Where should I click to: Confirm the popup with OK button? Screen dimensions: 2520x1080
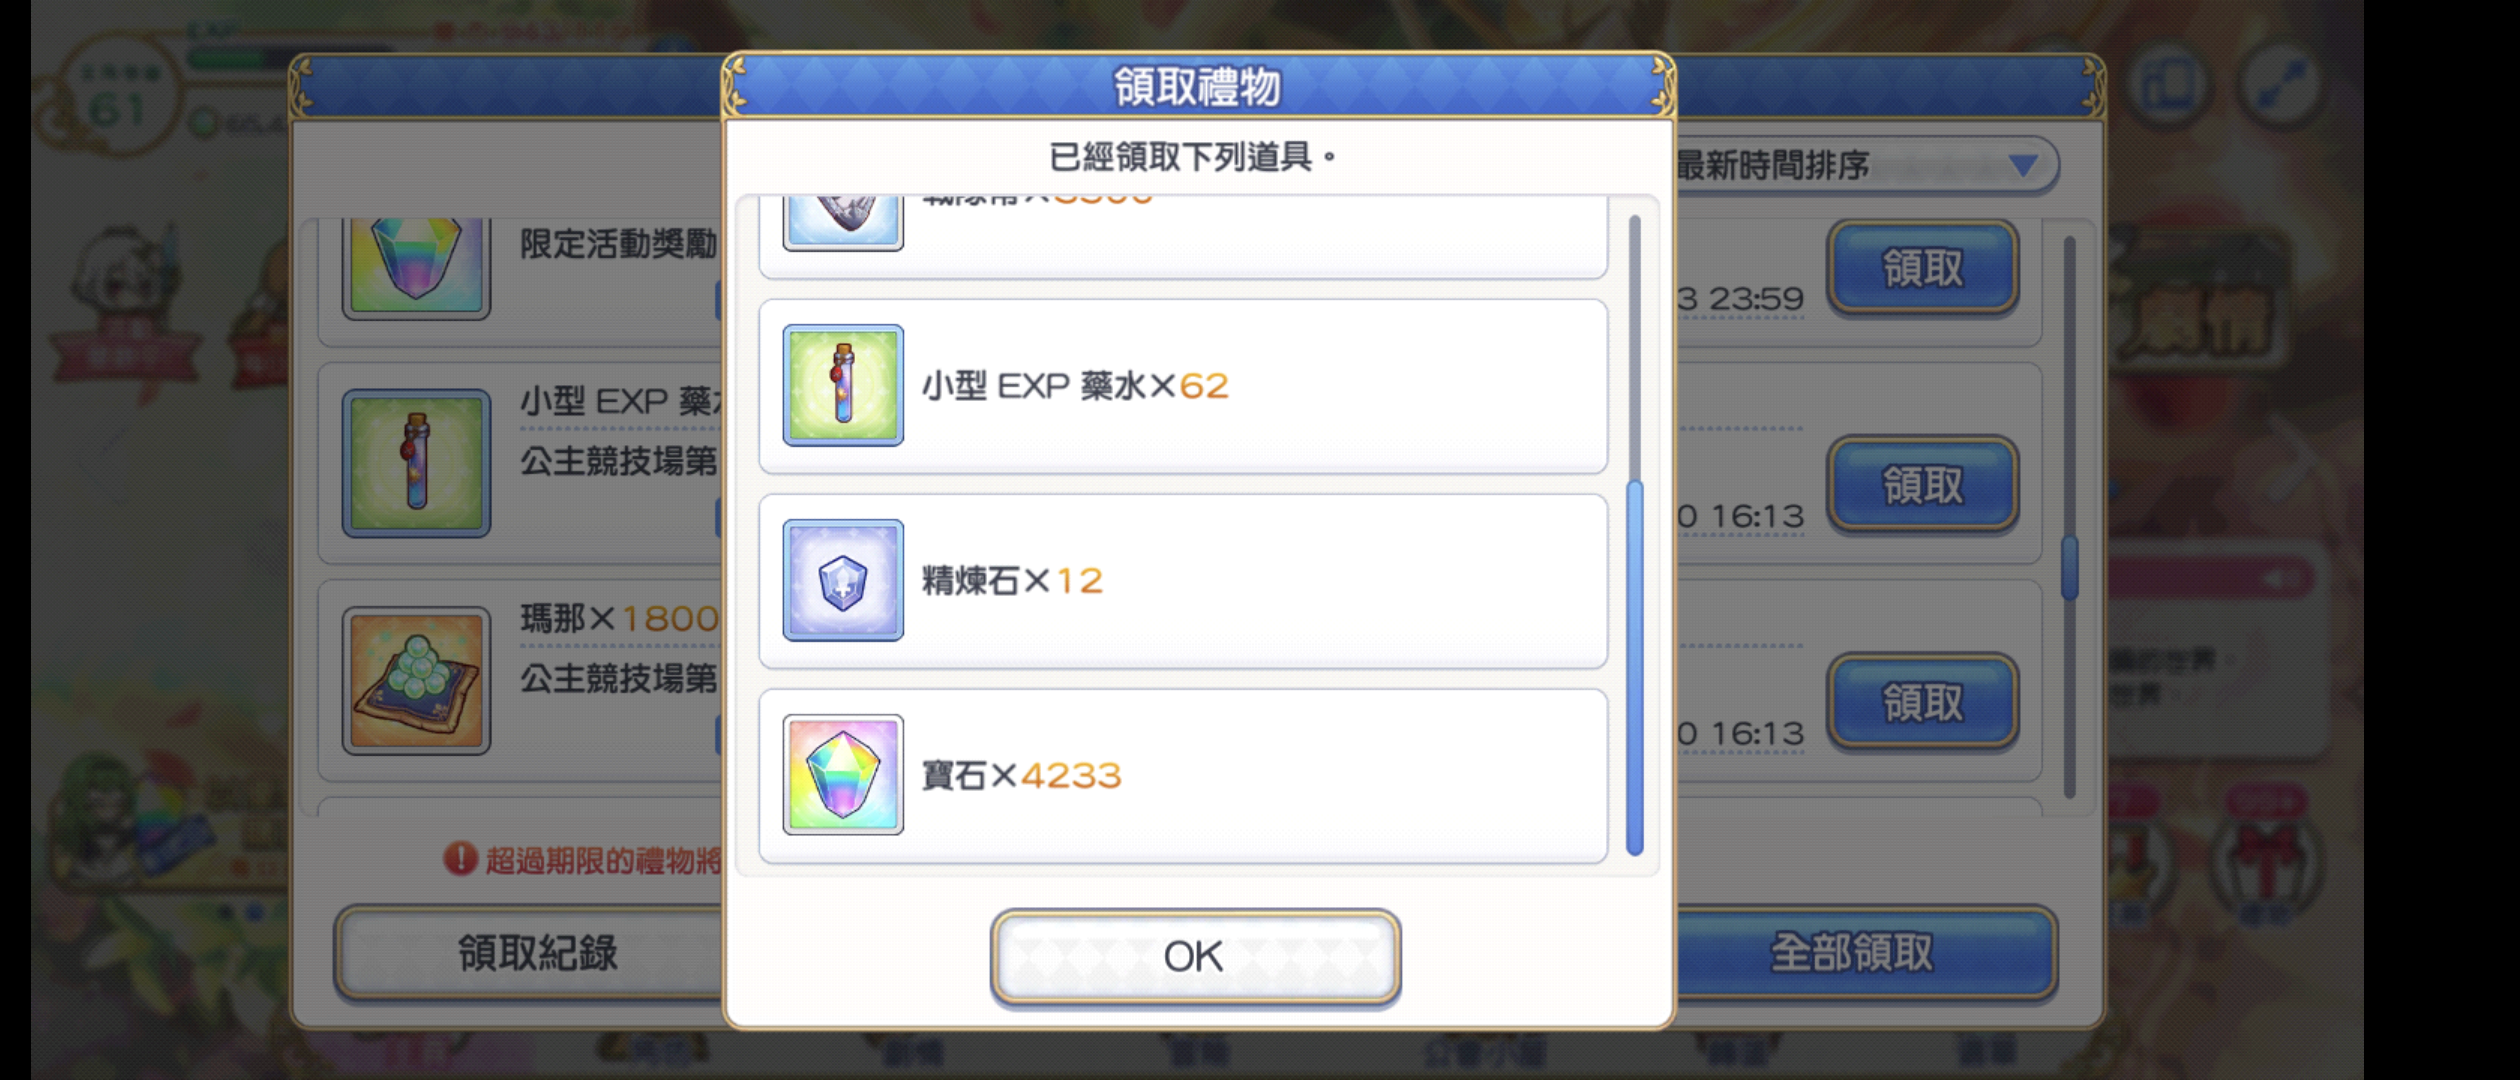[1195, 956]
